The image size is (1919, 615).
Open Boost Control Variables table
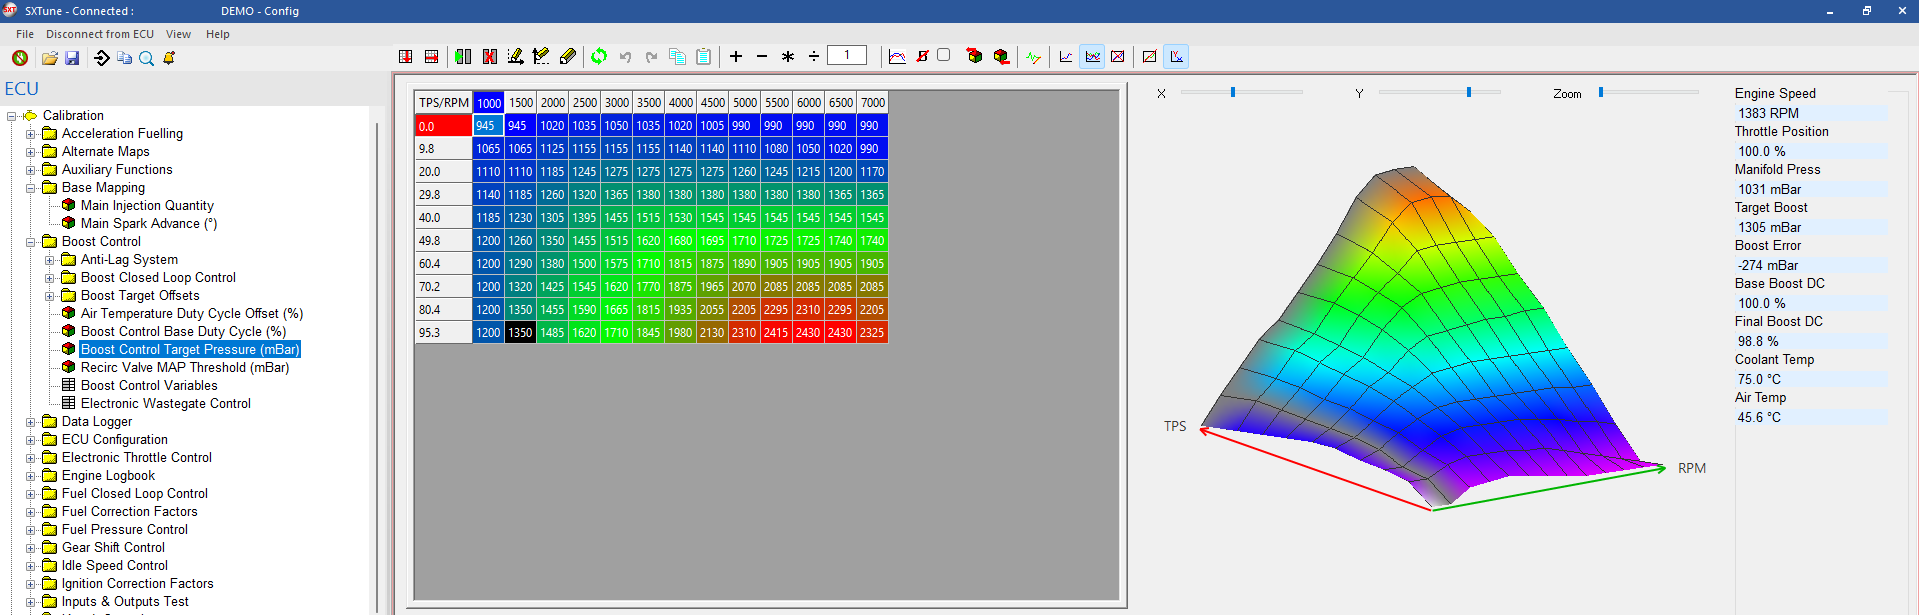pos(149,386)
